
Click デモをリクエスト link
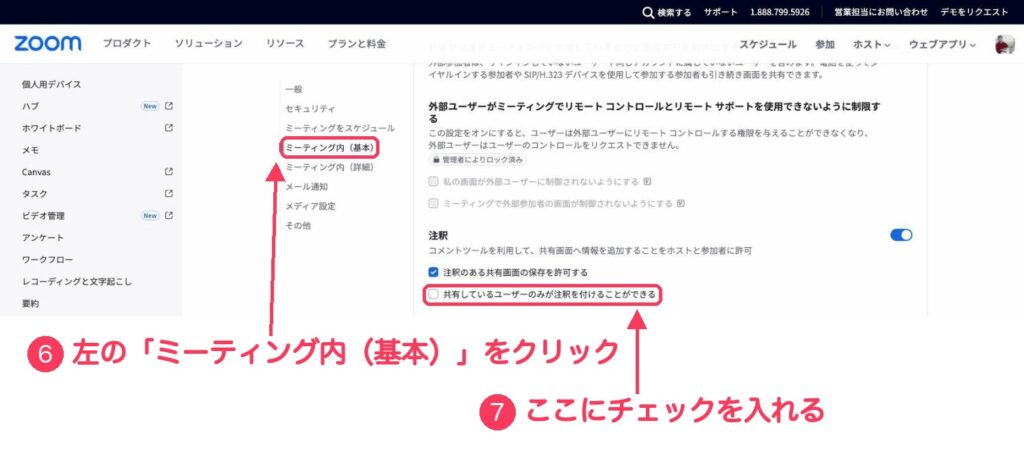974,12
